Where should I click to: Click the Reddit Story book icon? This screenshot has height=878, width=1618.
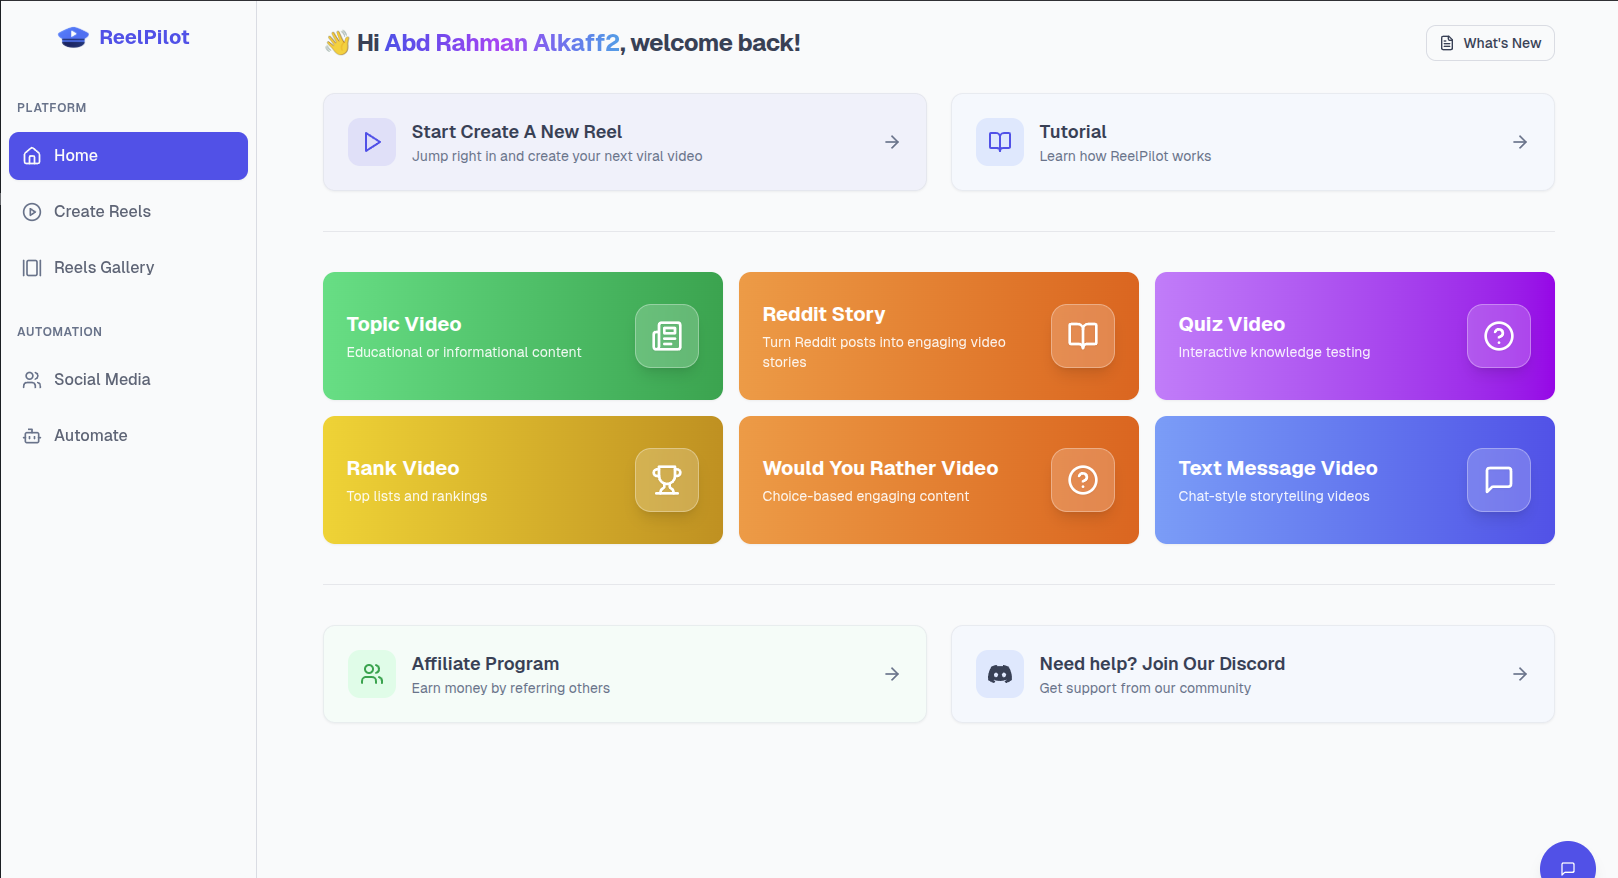click(1083, 336)
